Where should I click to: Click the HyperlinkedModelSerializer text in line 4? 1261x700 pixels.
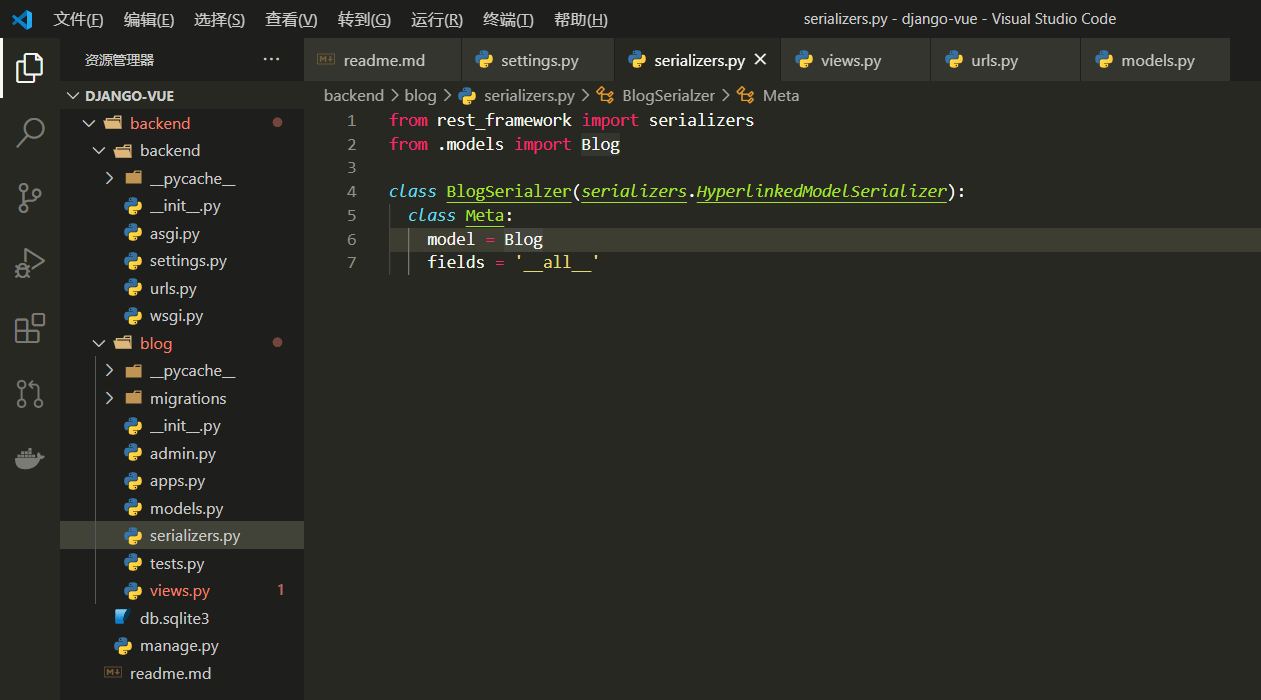[821, 191]
